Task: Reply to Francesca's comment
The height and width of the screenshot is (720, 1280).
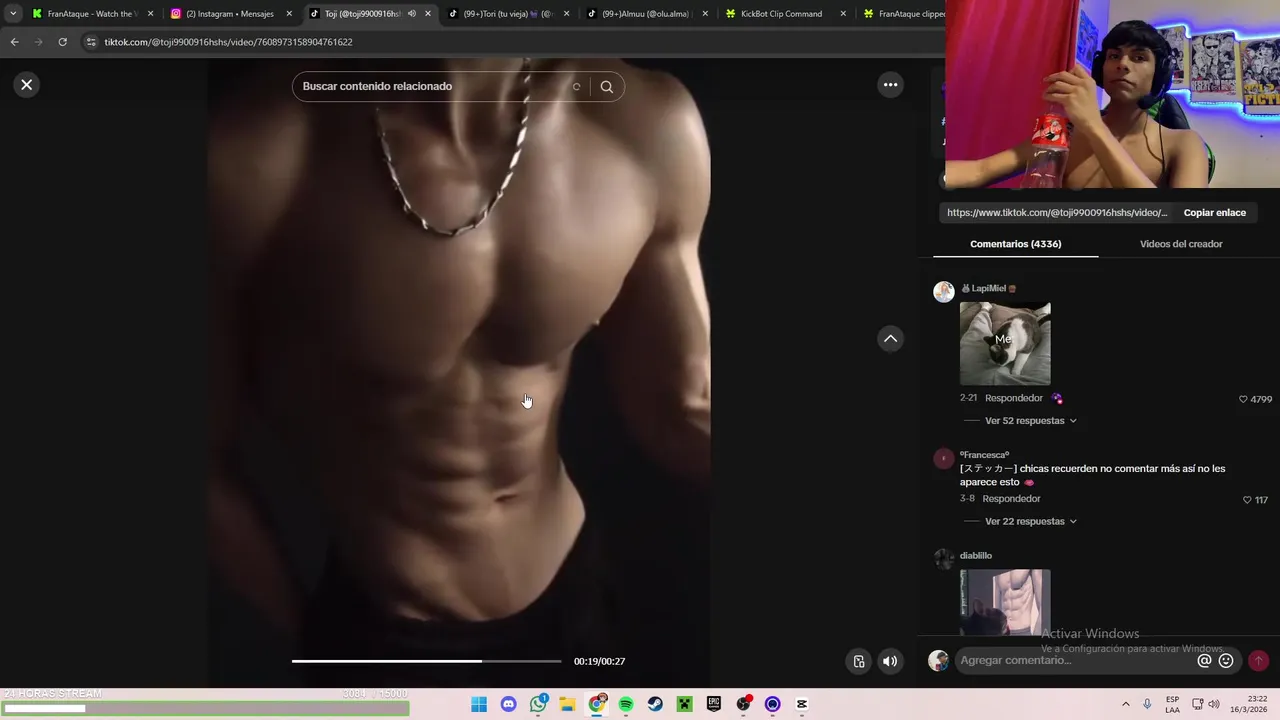Action: coord(1011,499)
